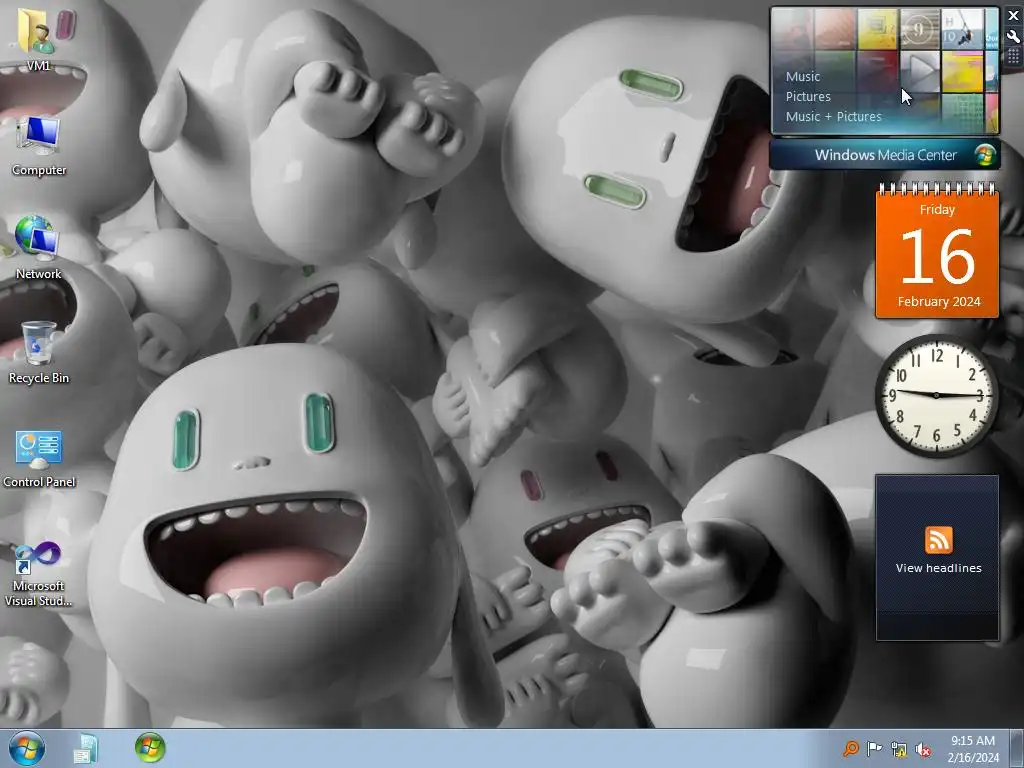Click View headlines in the feed gadget

[x=938, y=568]
